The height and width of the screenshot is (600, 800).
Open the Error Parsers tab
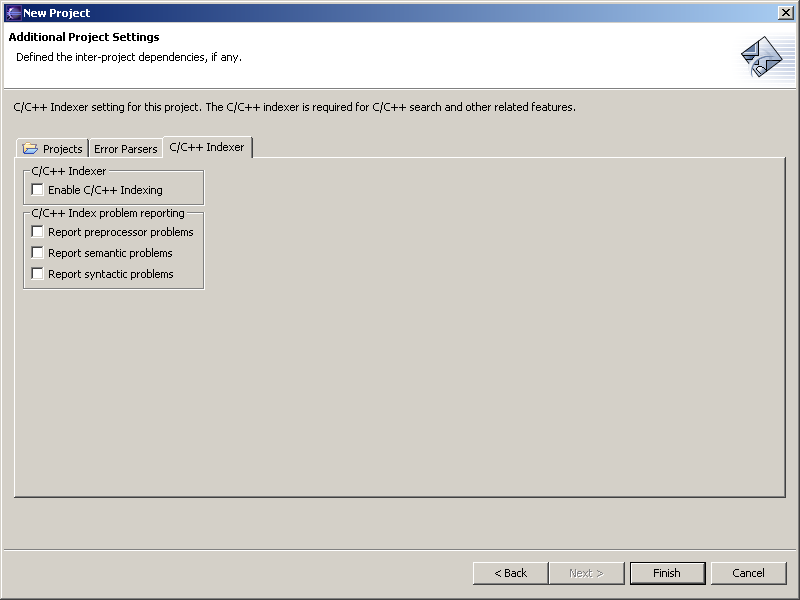point(126,149)
